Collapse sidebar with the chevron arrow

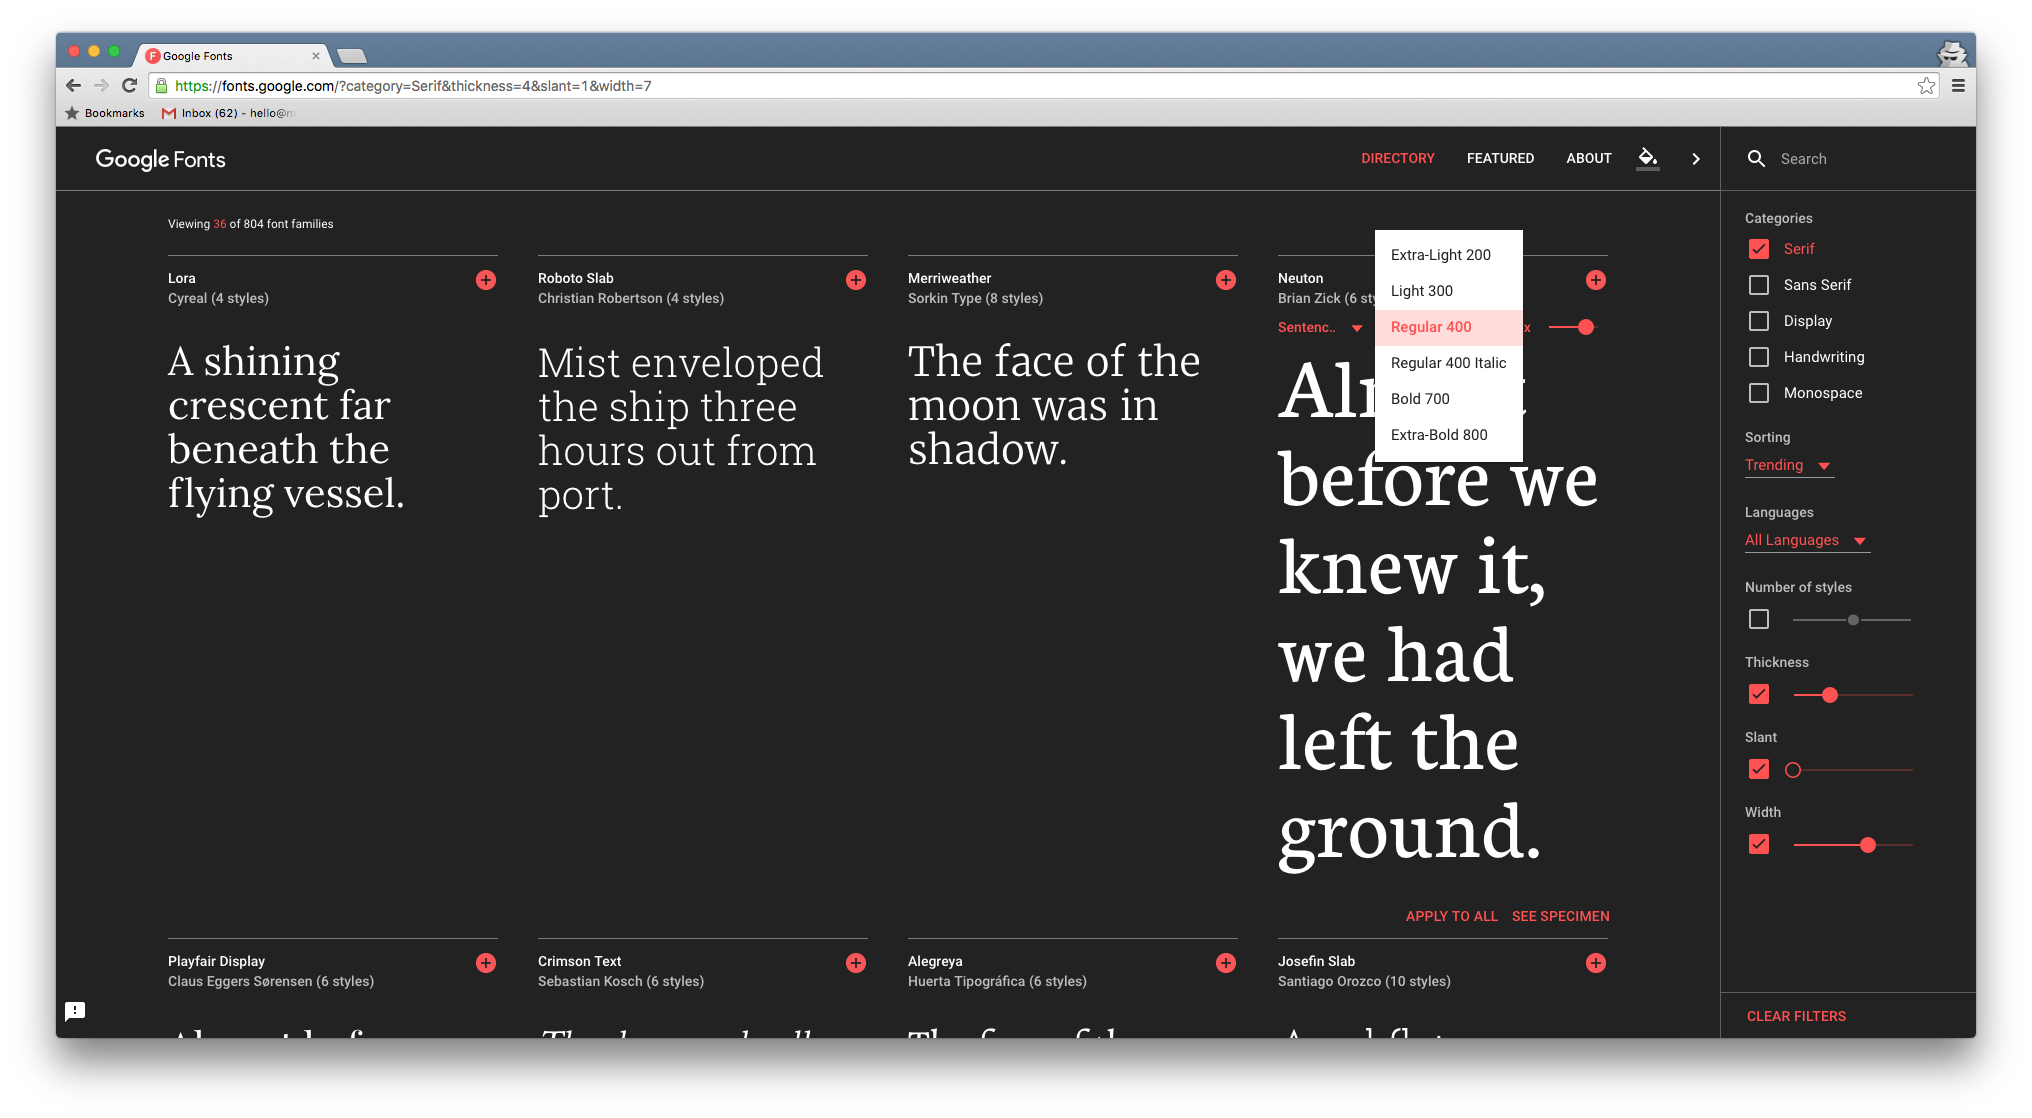coord(1696,159)
